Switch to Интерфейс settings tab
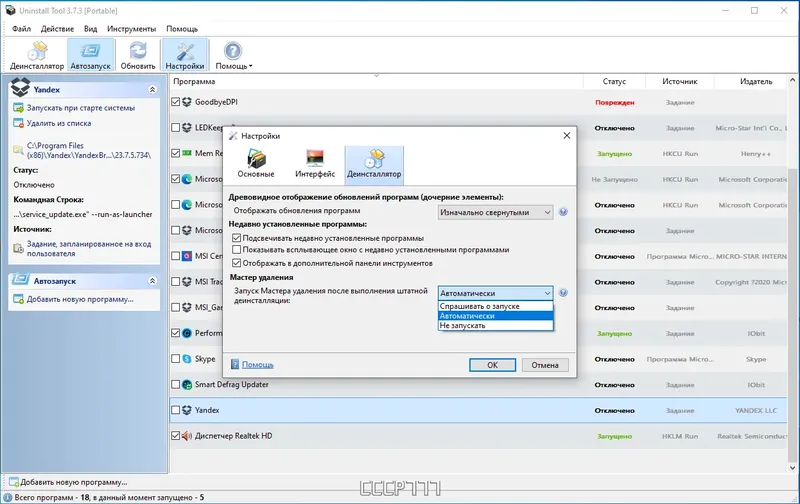Screen dimensions: 800x504 315,164
